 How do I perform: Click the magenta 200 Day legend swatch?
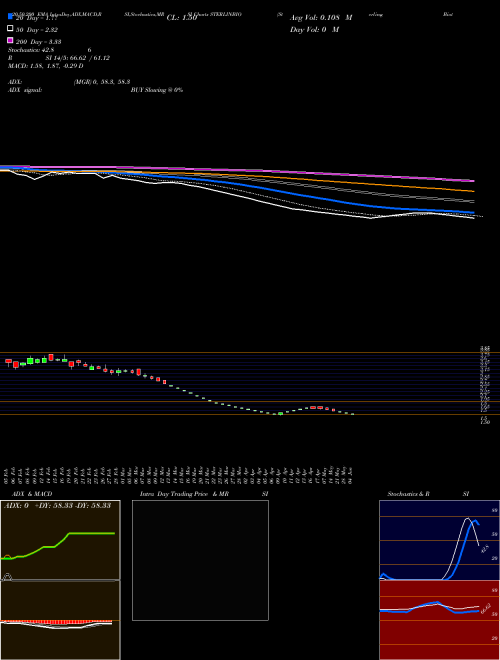[10, 40]
